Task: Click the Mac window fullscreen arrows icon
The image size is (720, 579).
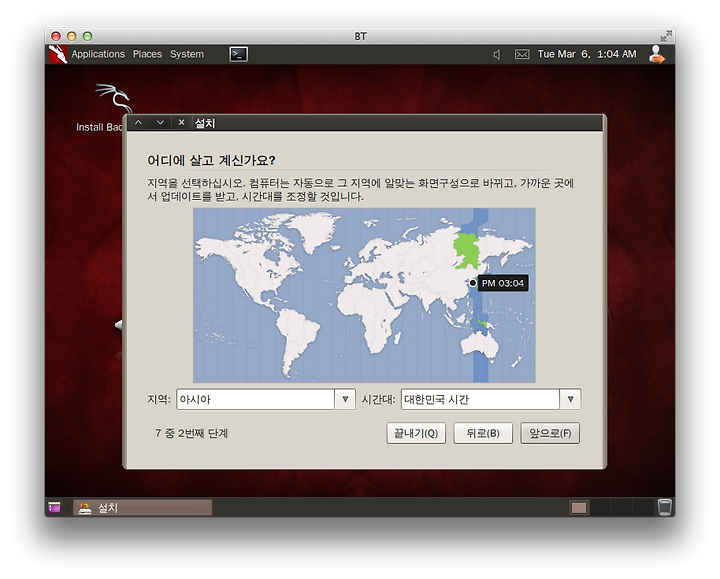Action: point(665,36)
